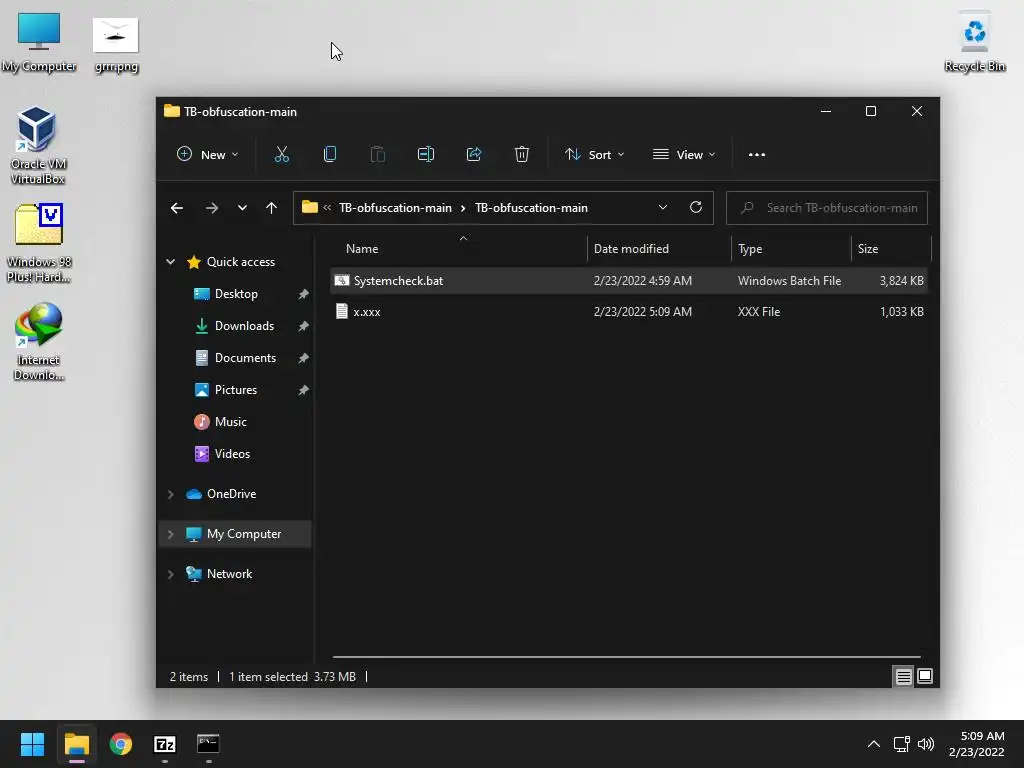Viewport: 1024px width, 768px height.
Task: Open Command Prompt taskbar icon
Action: click(x=208, y=744)
